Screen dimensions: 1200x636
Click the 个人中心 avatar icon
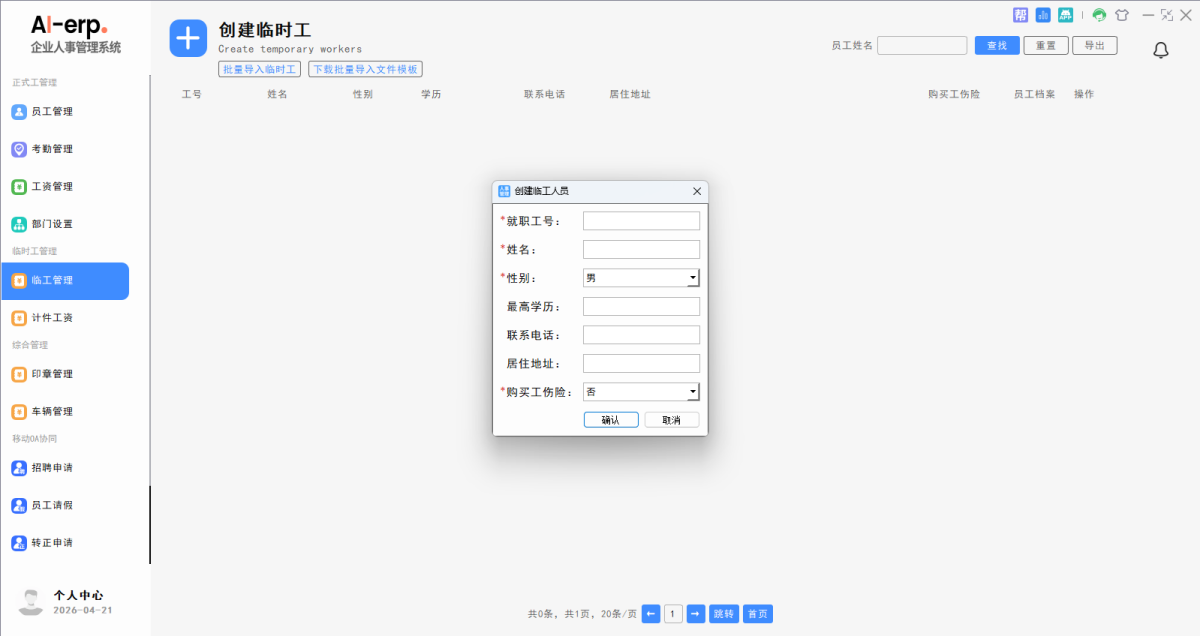click(x=31, y=601)
